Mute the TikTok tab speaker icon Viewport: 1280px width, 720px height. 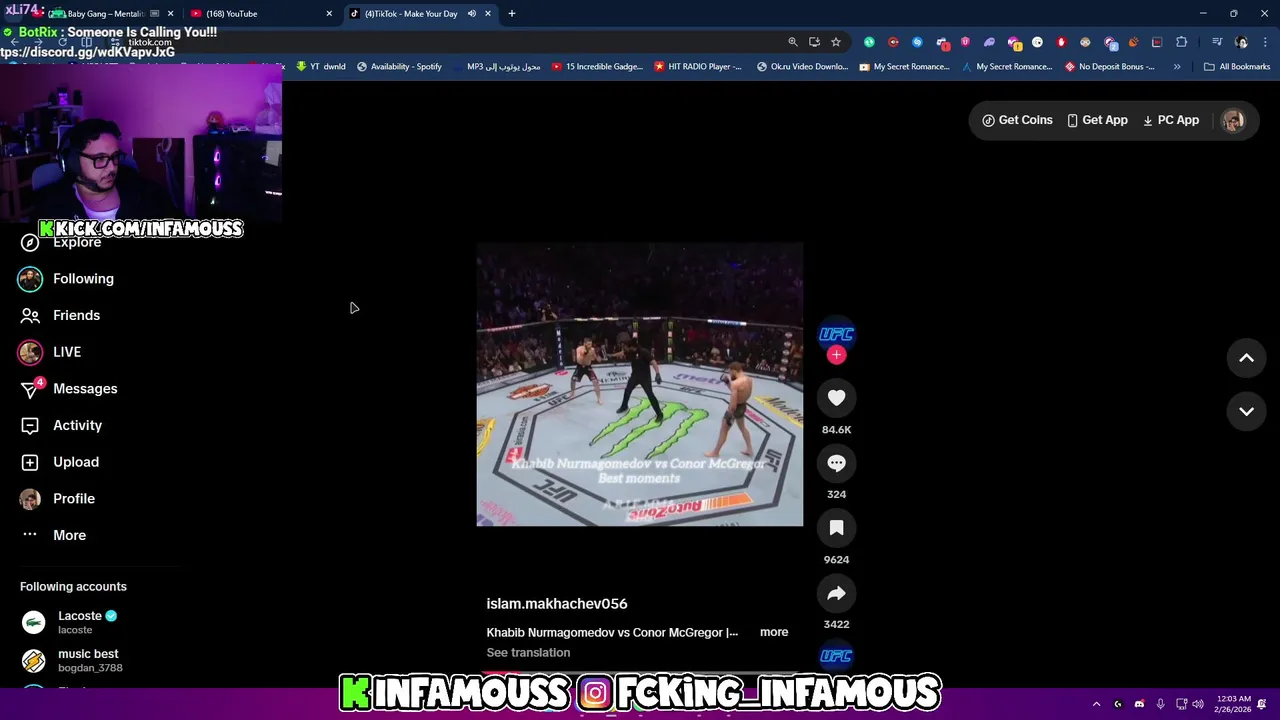(471, 14)
